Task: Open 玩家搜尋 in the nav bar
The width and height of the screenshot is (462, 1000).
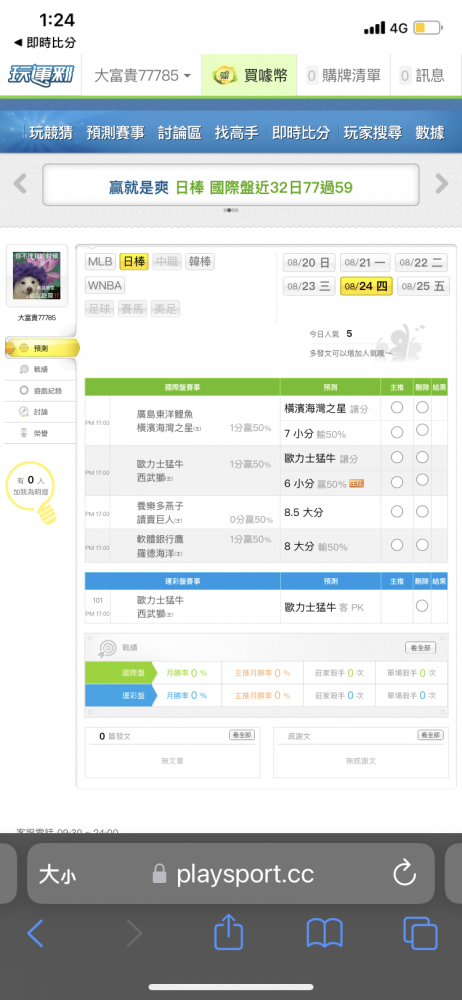Action: [373, 133]
